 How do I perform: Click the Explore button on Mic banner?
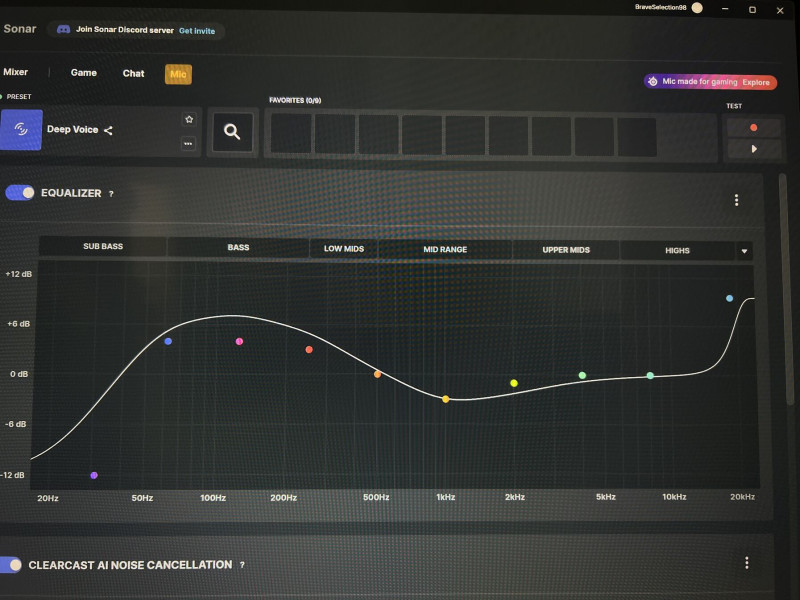756,83
